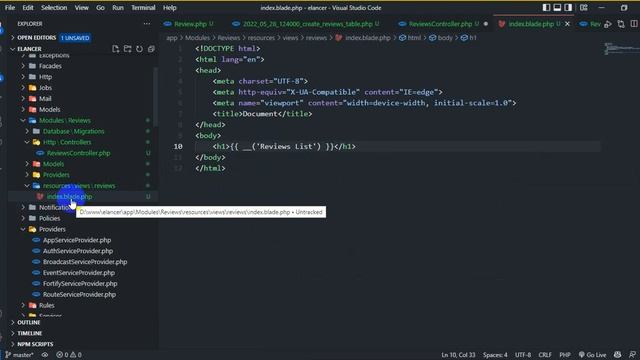Expand the Database \ Migrations folder
640x360 pixels.
click(x=73, y=131)
